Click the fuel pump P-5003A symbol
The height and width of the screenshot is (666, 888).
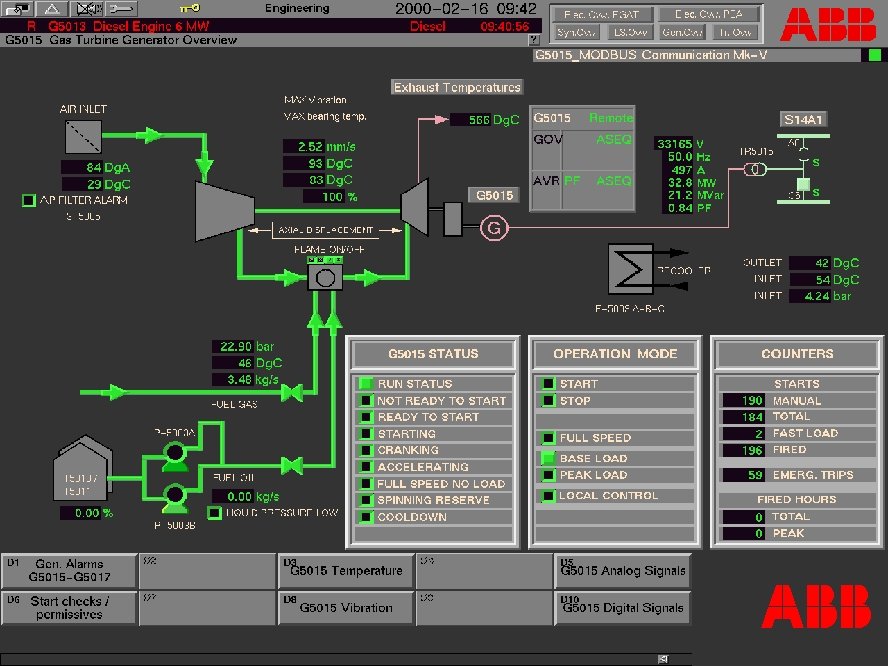(x=174, y=455)
